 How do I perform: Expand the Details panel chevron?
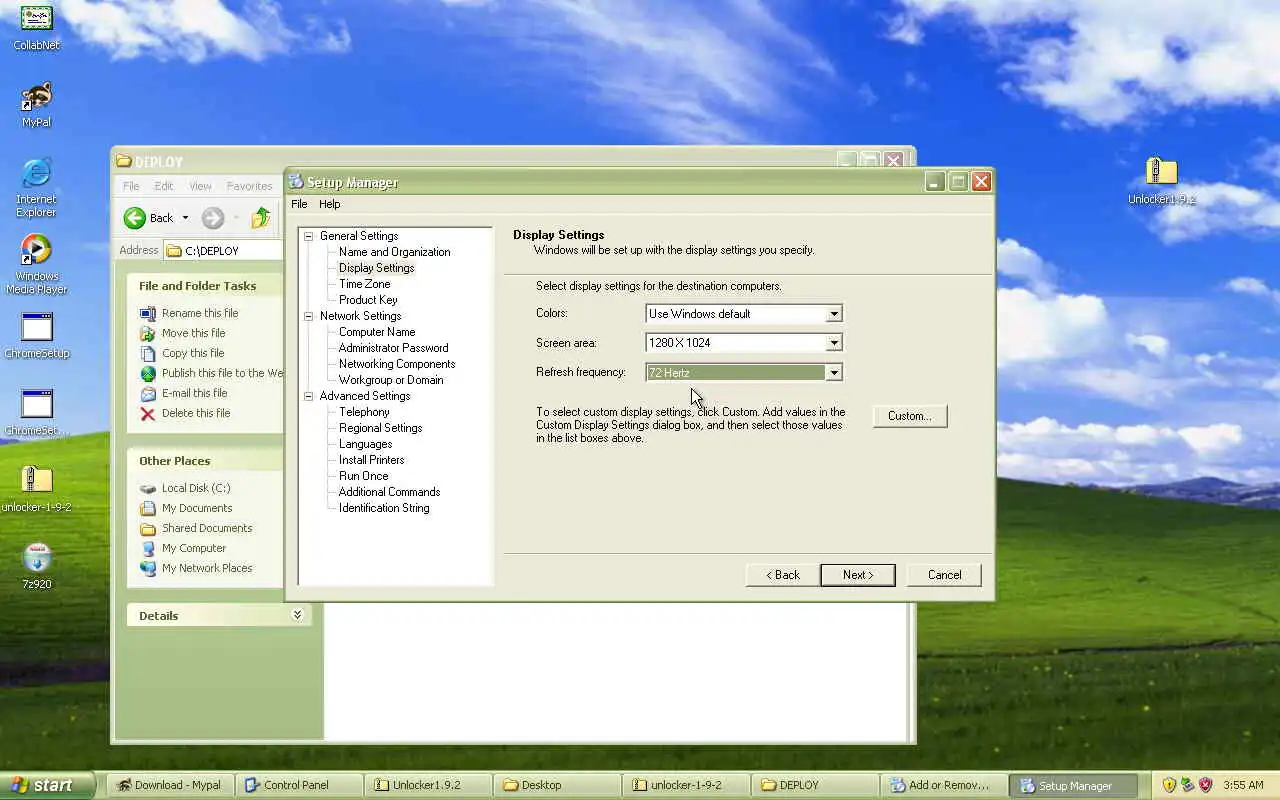point(297,615)
